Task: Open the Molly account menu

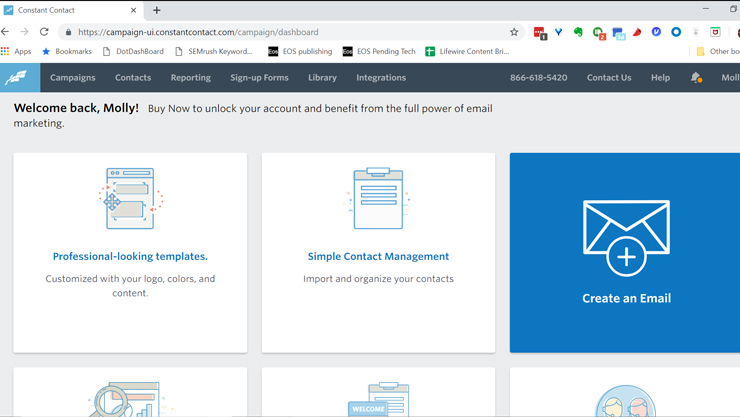Action: coord(730,77)
